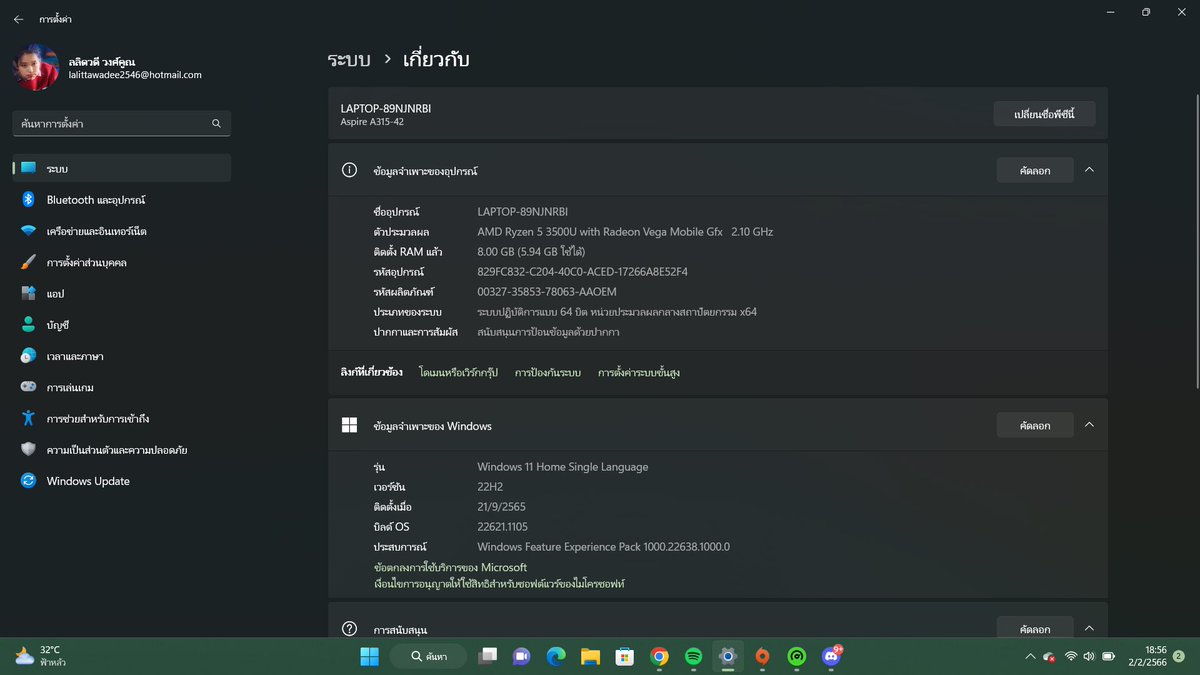Click the gamepad gaming icon
Screen dimensions: 1200x675
tap(28, 387)
